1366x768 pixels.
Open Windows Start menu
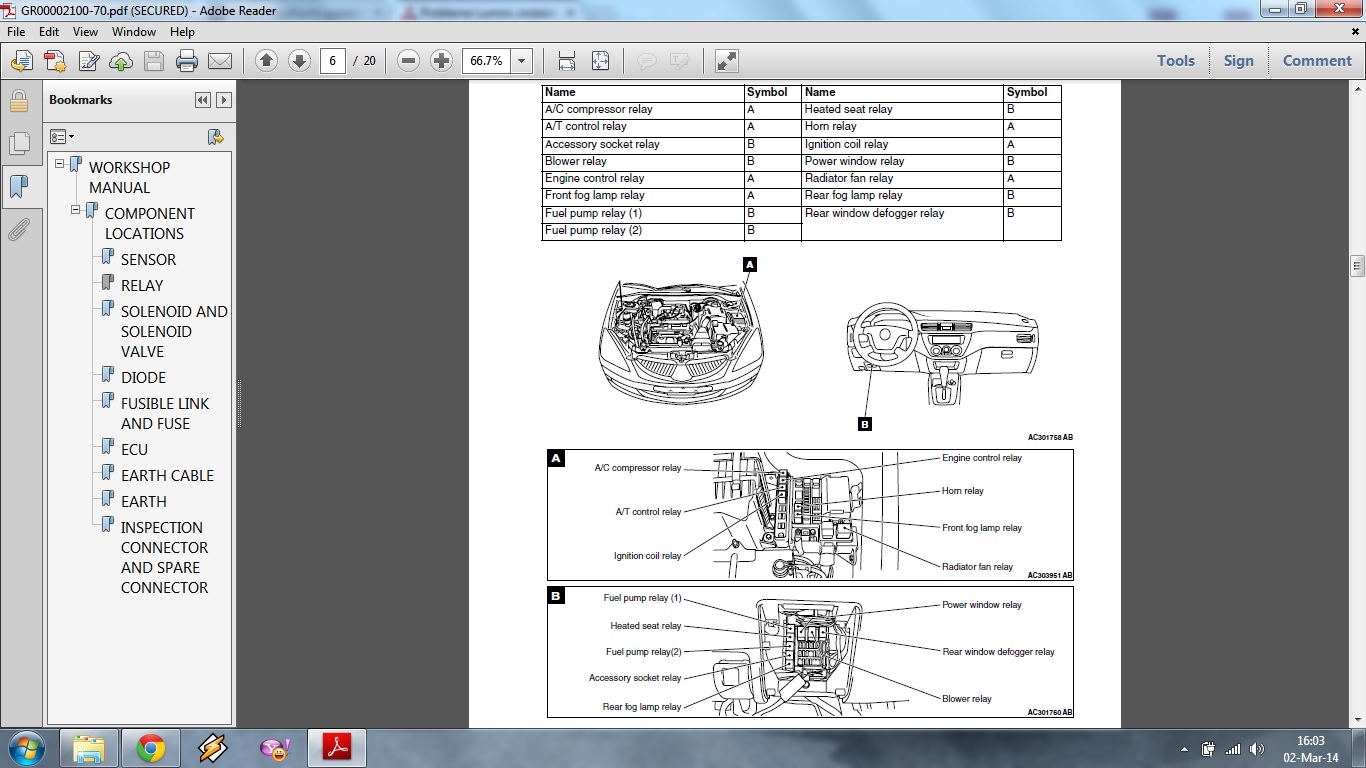coord(25,748)
